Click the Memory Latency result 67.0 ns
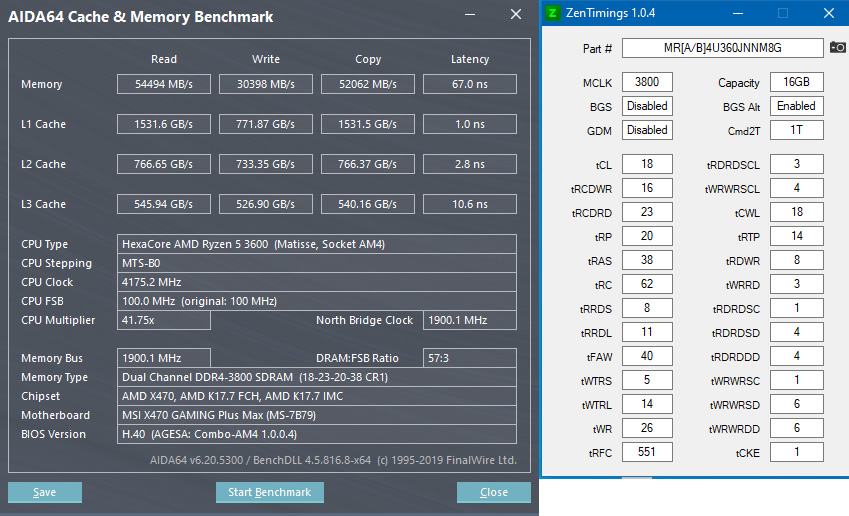The height and width of the screenshot is (516, 849). 470,84
